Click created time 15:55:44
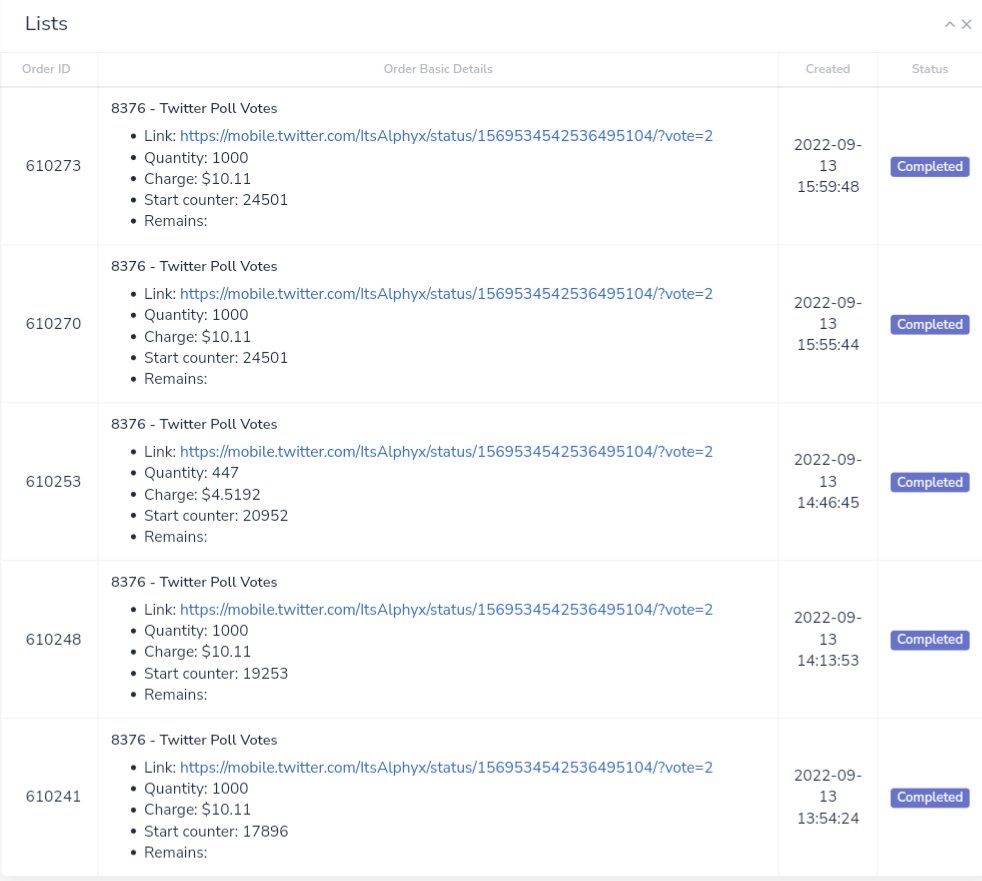Image resolution: width=982 pixels, height=881 pixels. coord(828,344)
